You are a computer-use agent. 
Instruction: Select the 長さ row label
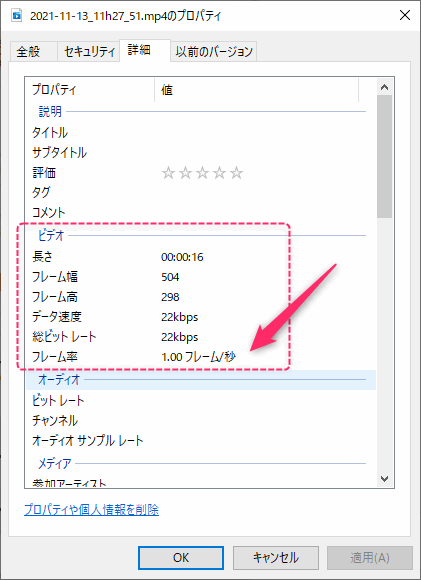tap(42, 256)
